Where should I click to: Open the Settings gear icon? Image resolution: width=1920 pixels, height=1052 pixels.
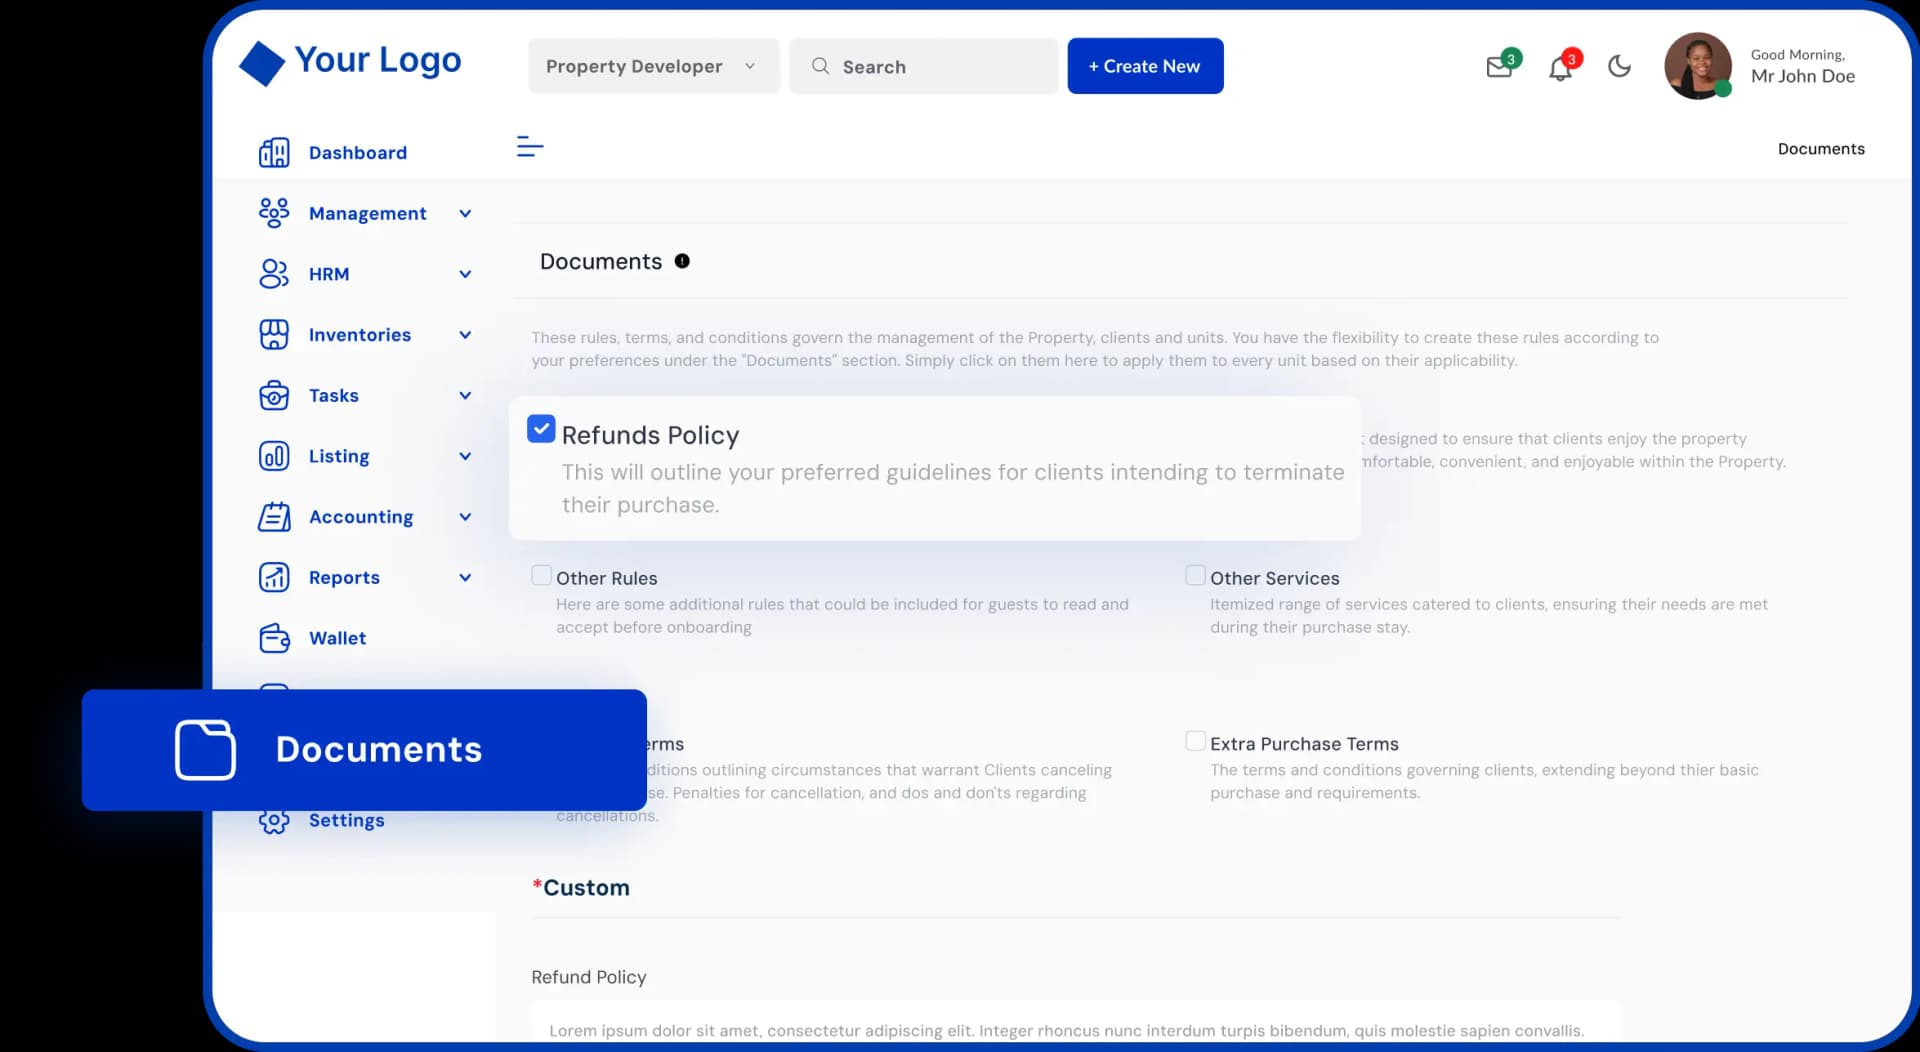[x=274, y=821]
